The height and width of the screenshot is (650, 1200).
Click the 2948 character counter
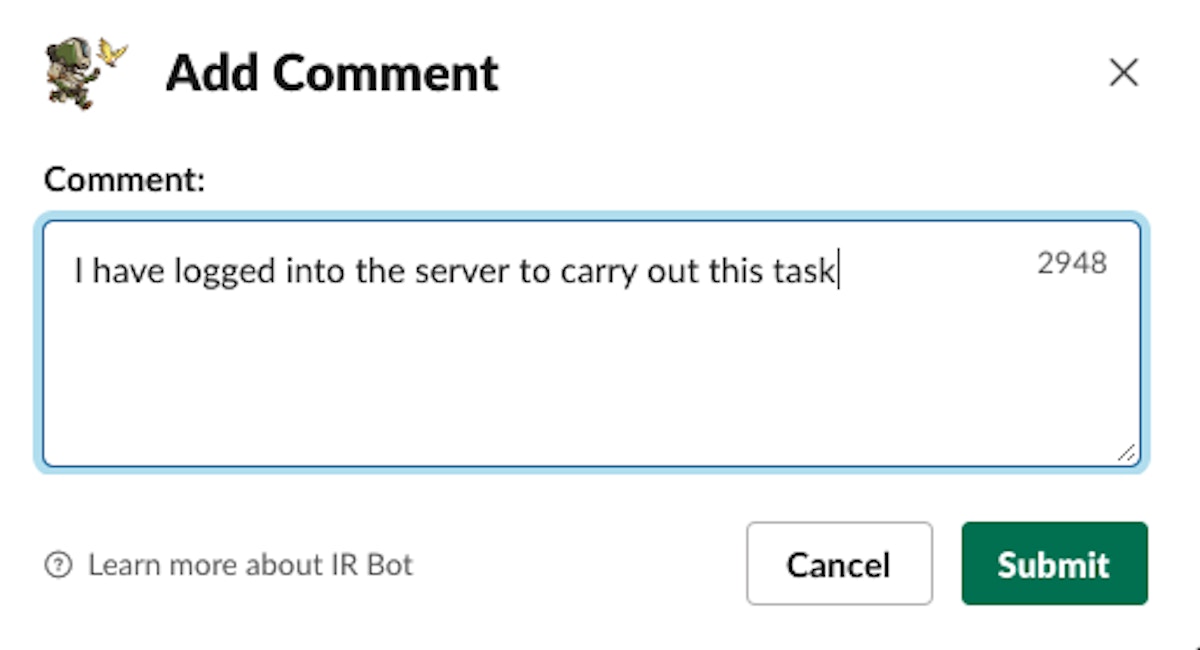[x=1072, y=263]
